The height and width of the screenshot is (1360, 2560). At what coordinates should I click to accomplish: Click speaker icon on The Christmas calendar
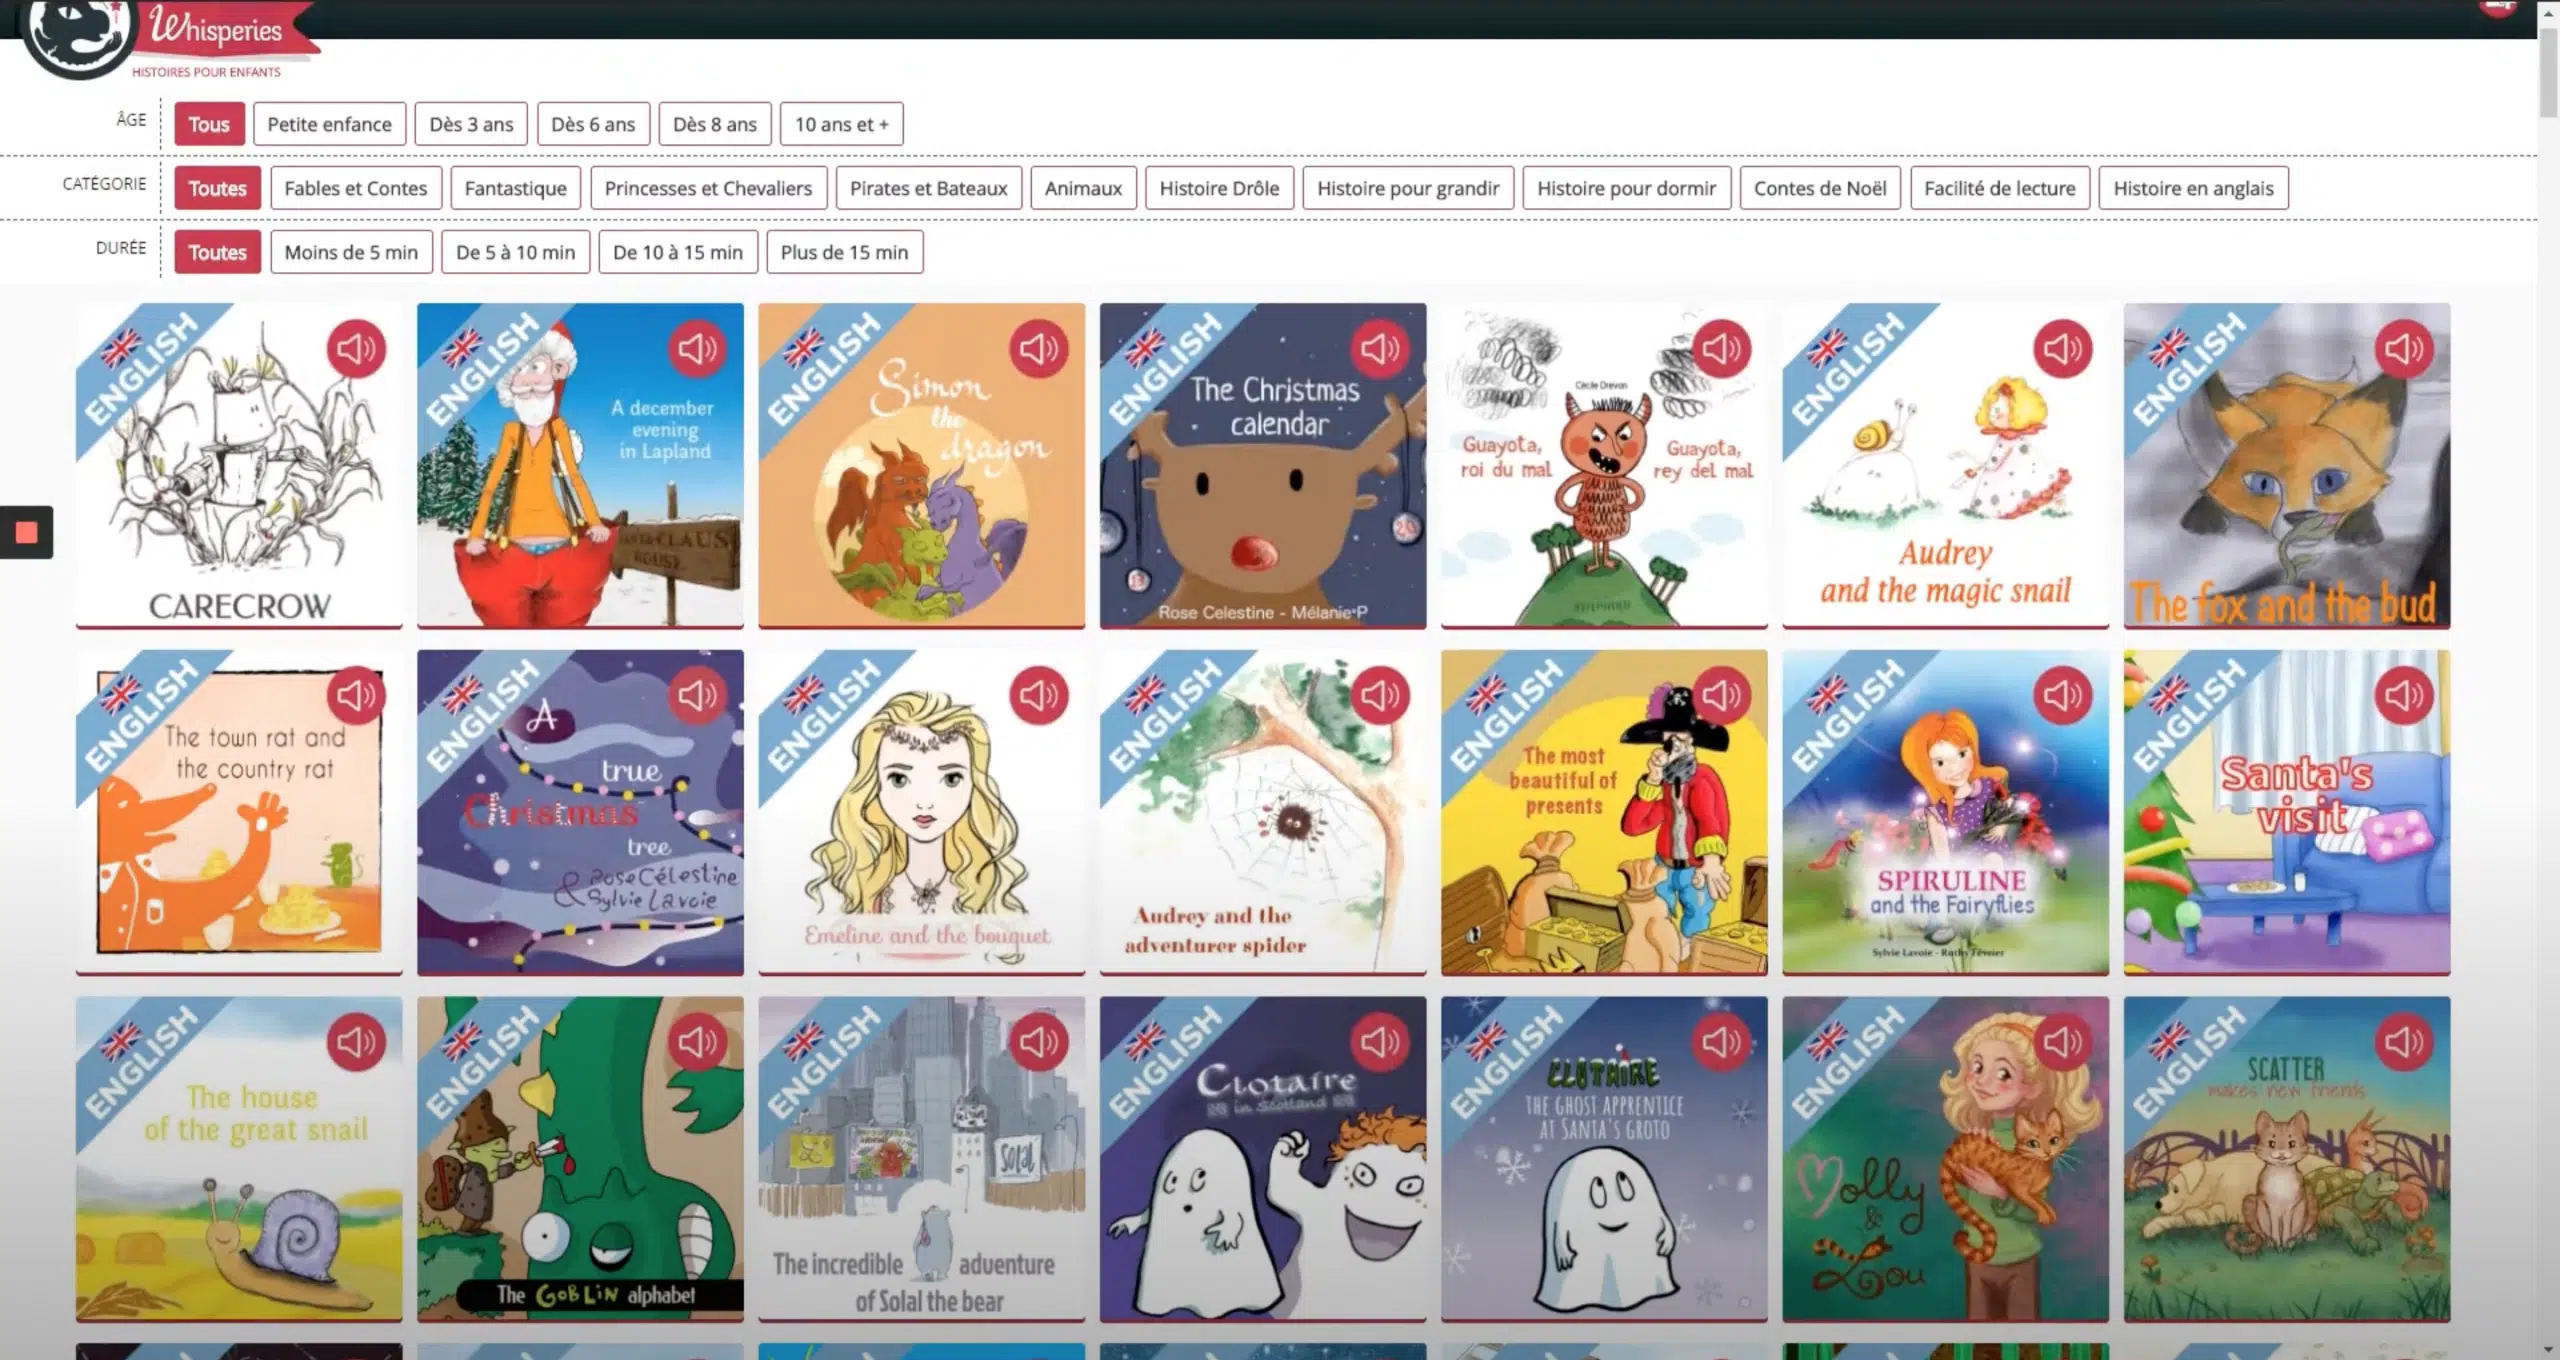click(x=1379, y=349)
